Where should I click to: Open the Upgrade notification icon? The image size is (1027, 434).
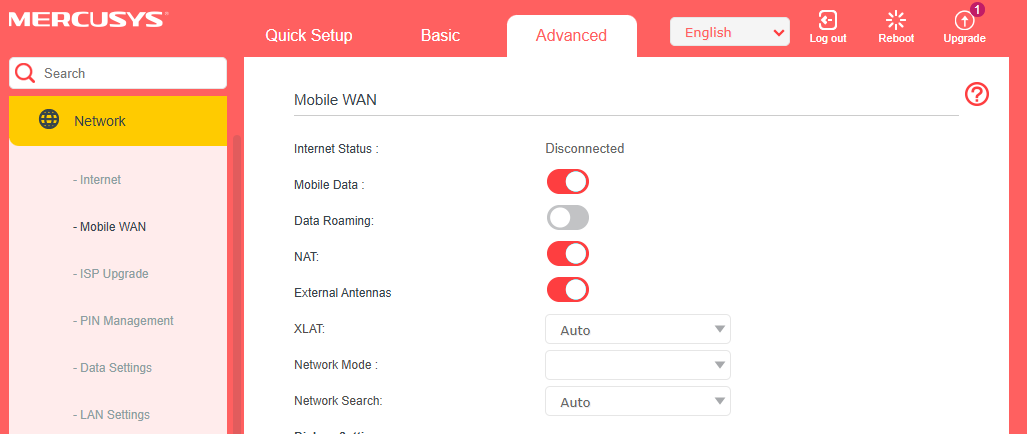[964, 20]
